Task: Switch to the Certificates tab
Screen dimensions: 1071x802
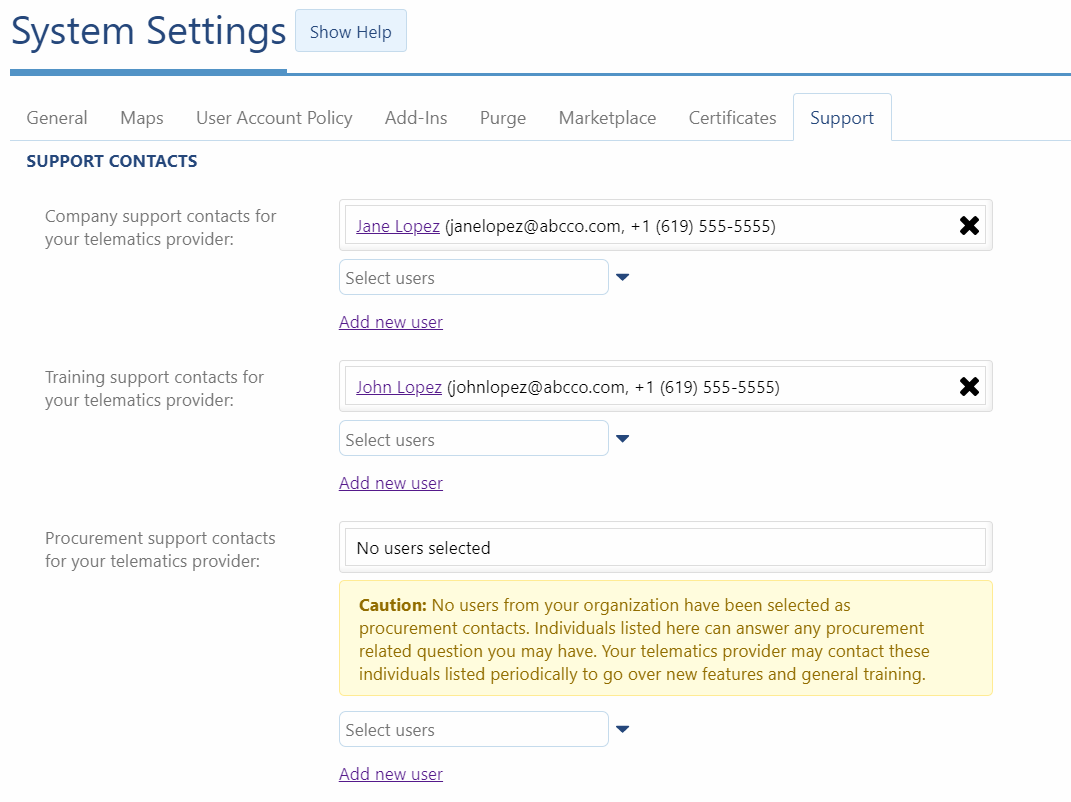Action: click(x=732, y=118)
